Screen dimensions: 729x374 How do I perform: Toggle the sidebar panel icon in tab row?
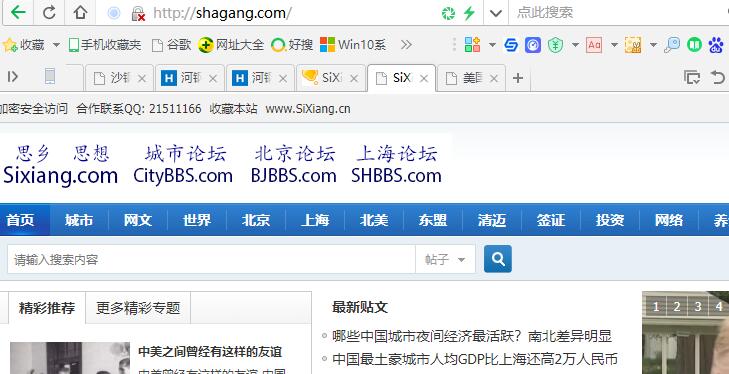pyautogui.click(x=13, y=77)
